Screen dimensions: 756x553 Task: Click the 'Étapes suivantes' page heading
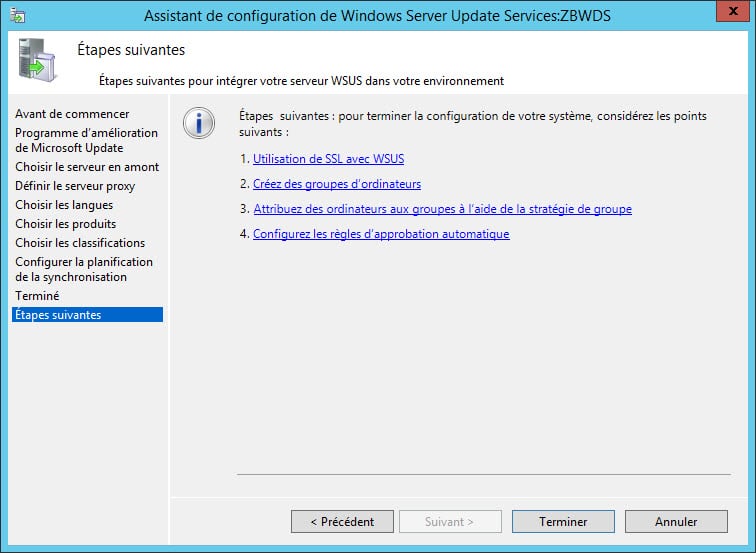131,50
